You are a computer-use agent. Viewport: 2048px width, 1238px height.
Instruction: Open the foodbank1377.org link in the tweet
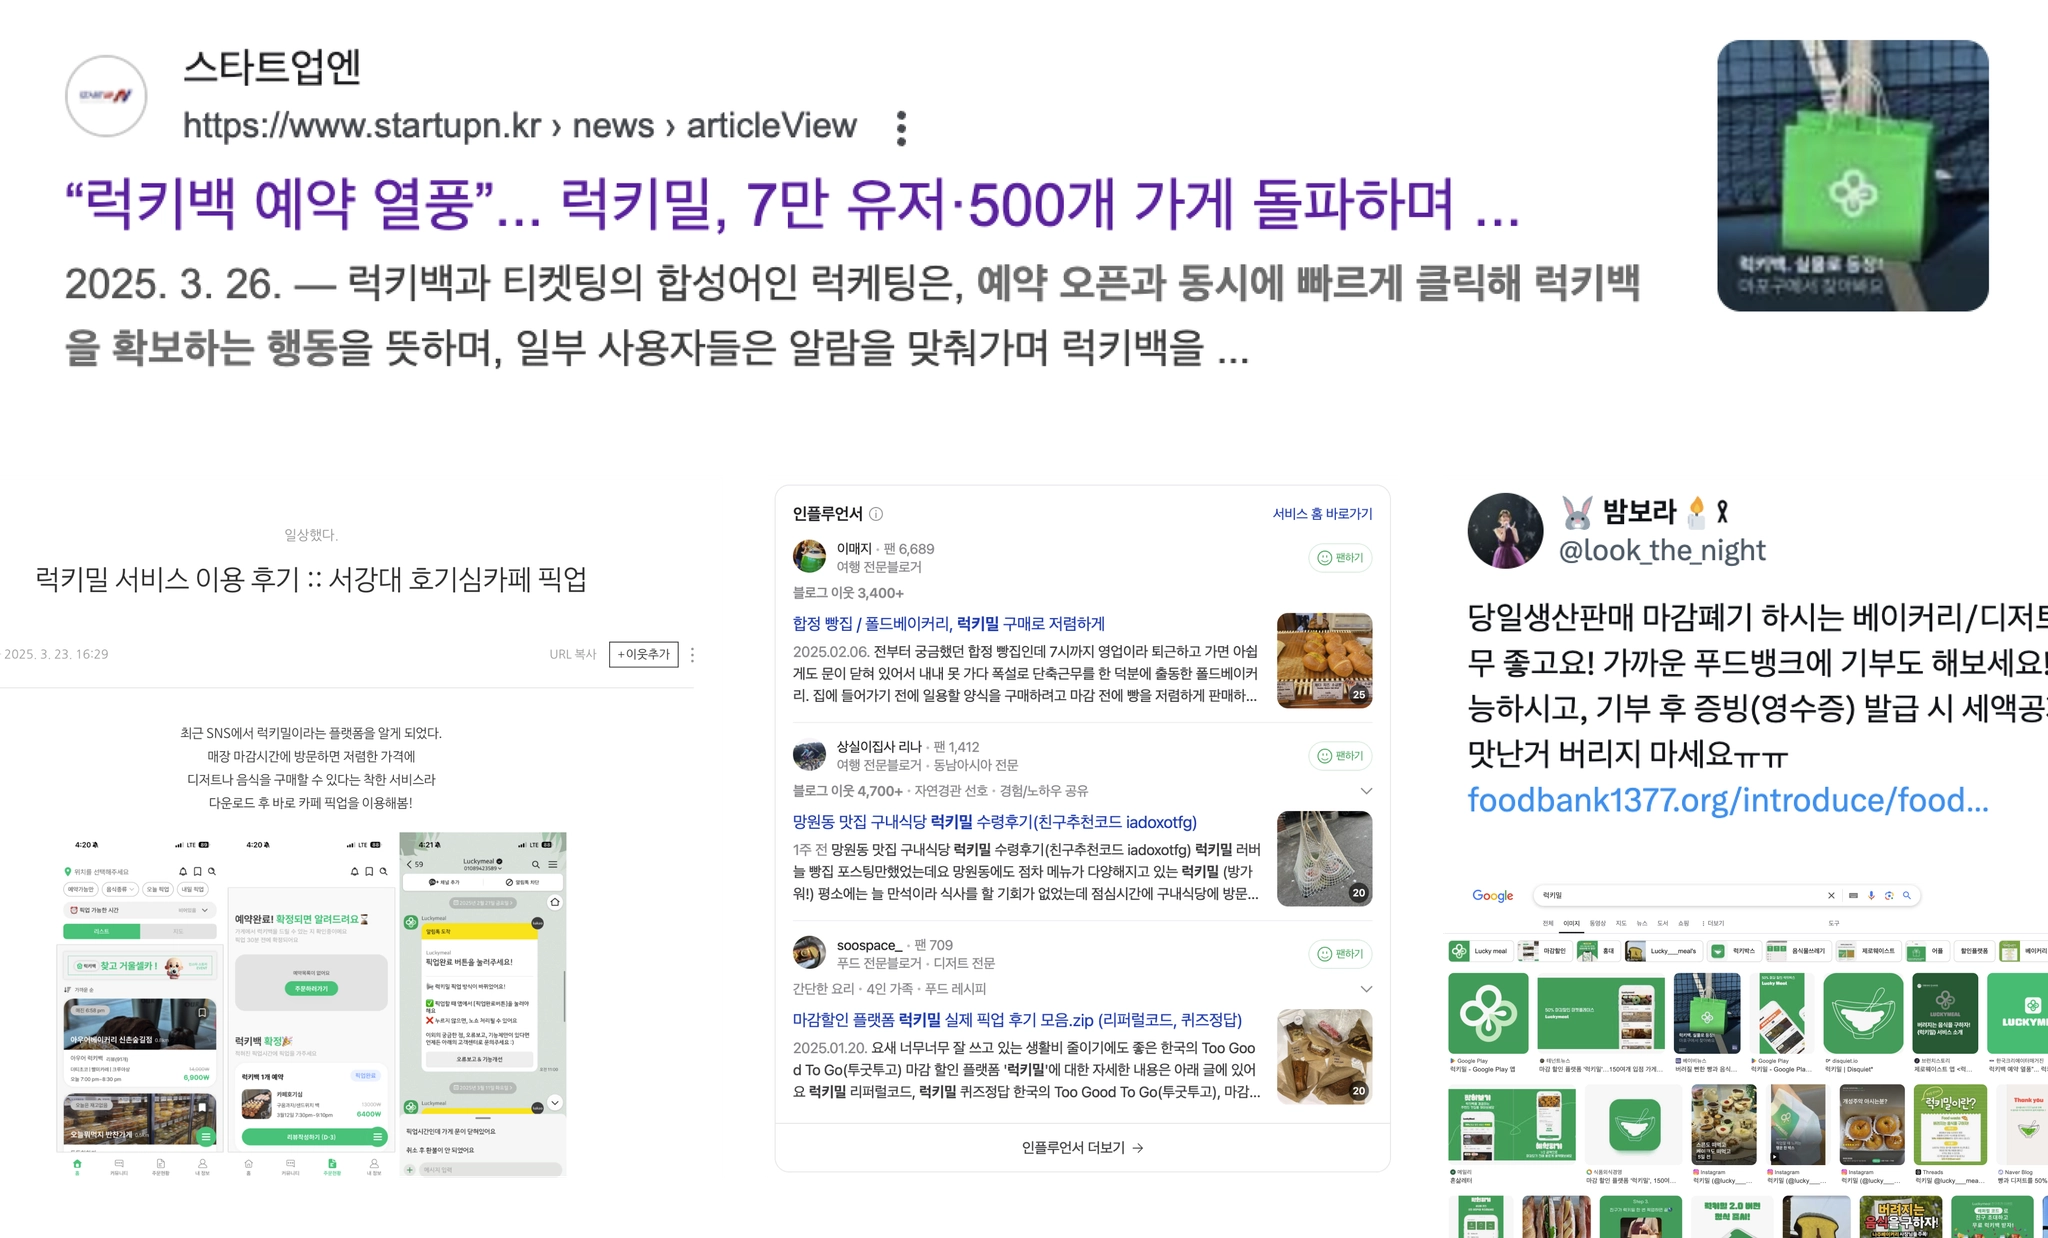coord(1727,800)
